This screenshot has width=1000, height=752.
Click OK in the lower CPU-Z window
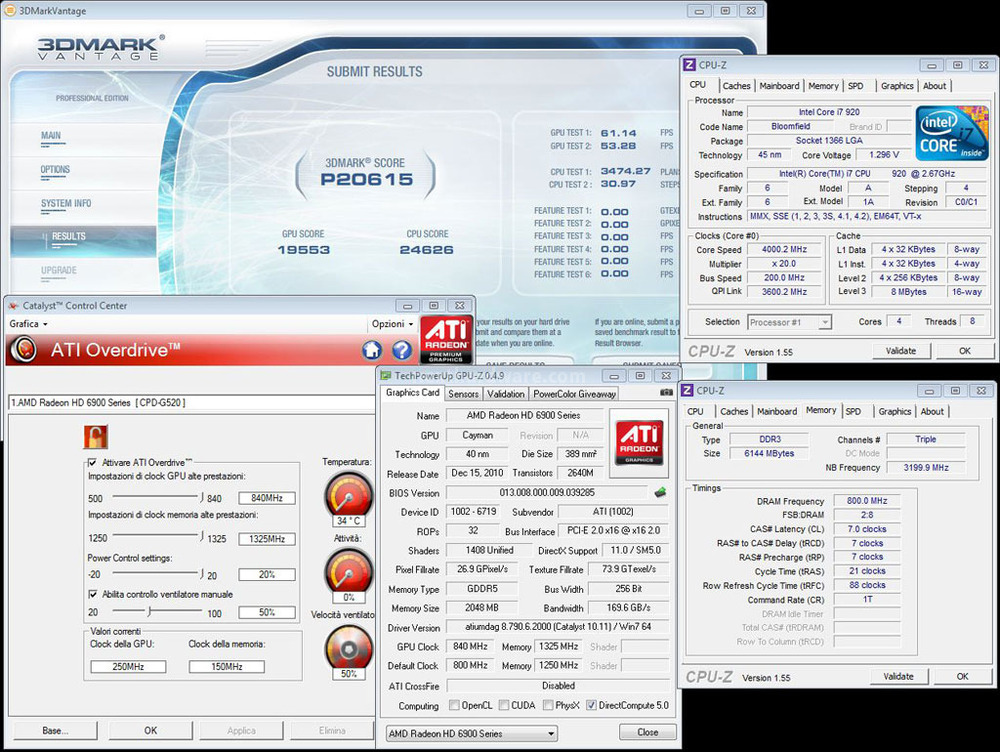pos(962,676)
